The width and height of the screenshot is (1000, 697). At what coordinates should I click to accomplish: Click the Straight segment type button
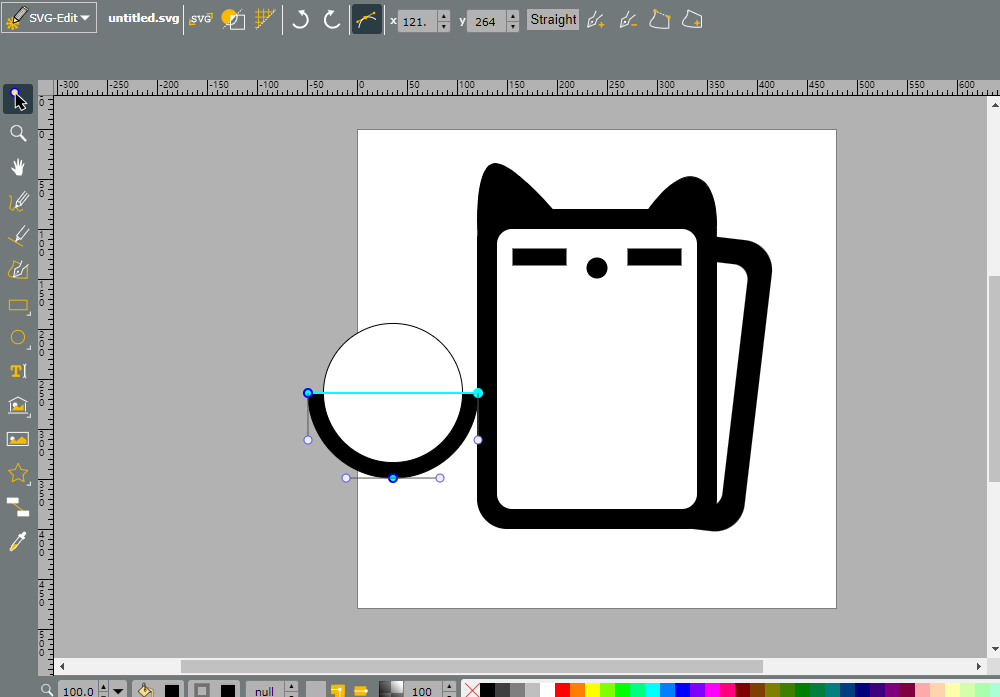coord(553,20)
